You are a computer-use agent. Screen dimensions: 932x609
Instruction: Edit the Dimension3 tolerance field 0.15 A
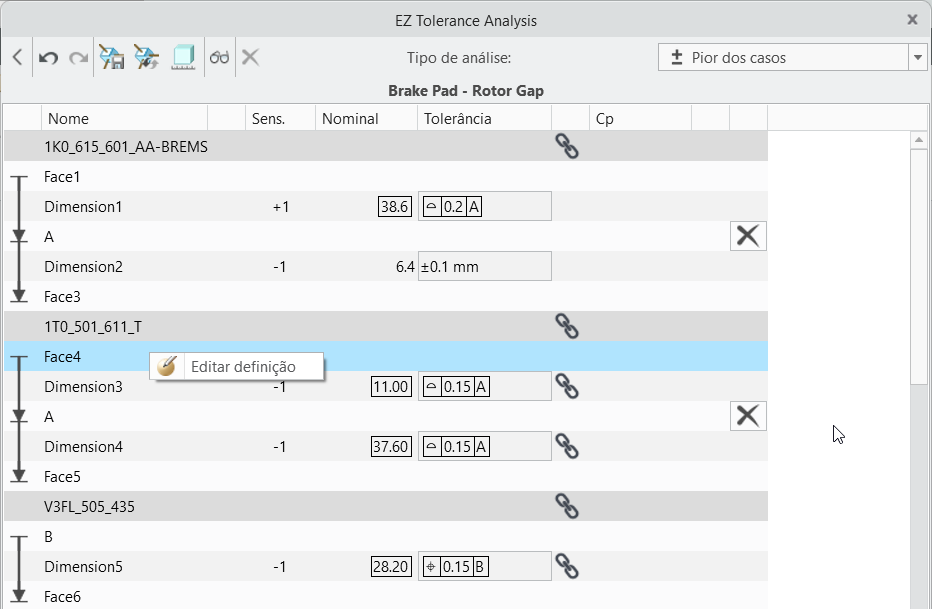point(484,386)
